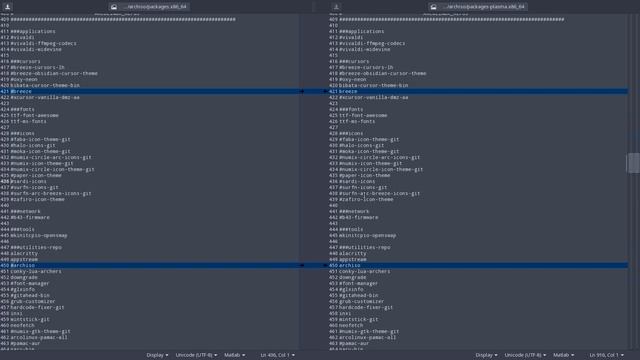
Task: Open the right pane Display dropdown
Action: (x=486, y=355)
